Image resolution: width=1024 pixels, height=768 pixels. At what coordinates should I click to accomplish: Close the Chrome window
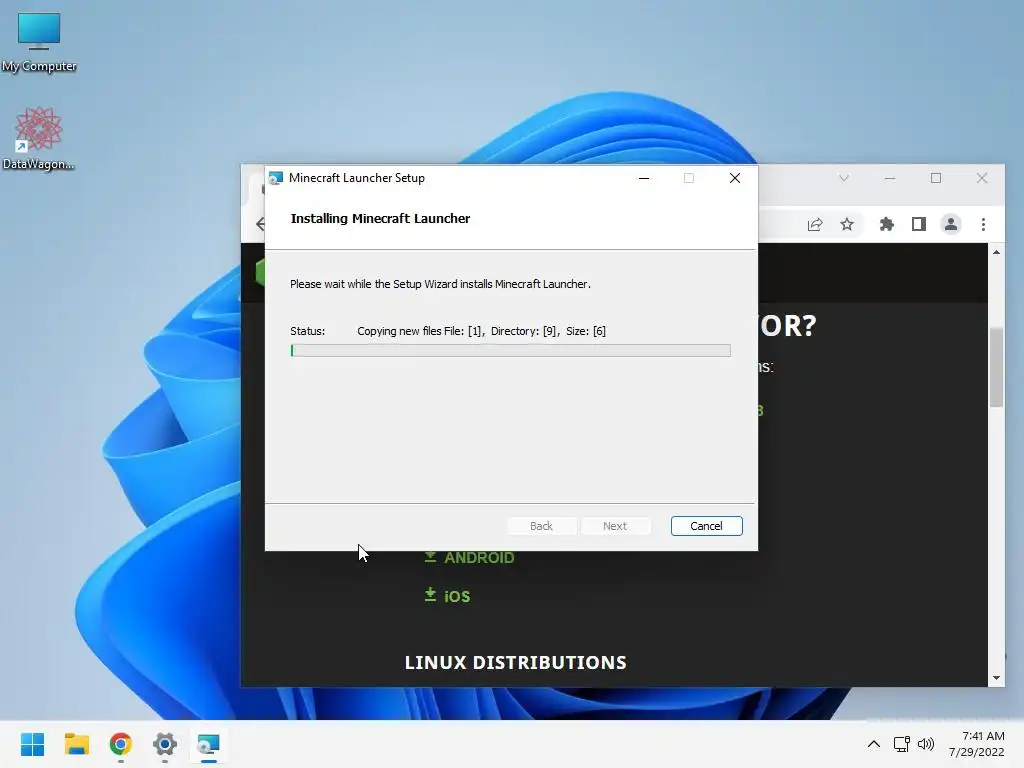pos(982,178)
